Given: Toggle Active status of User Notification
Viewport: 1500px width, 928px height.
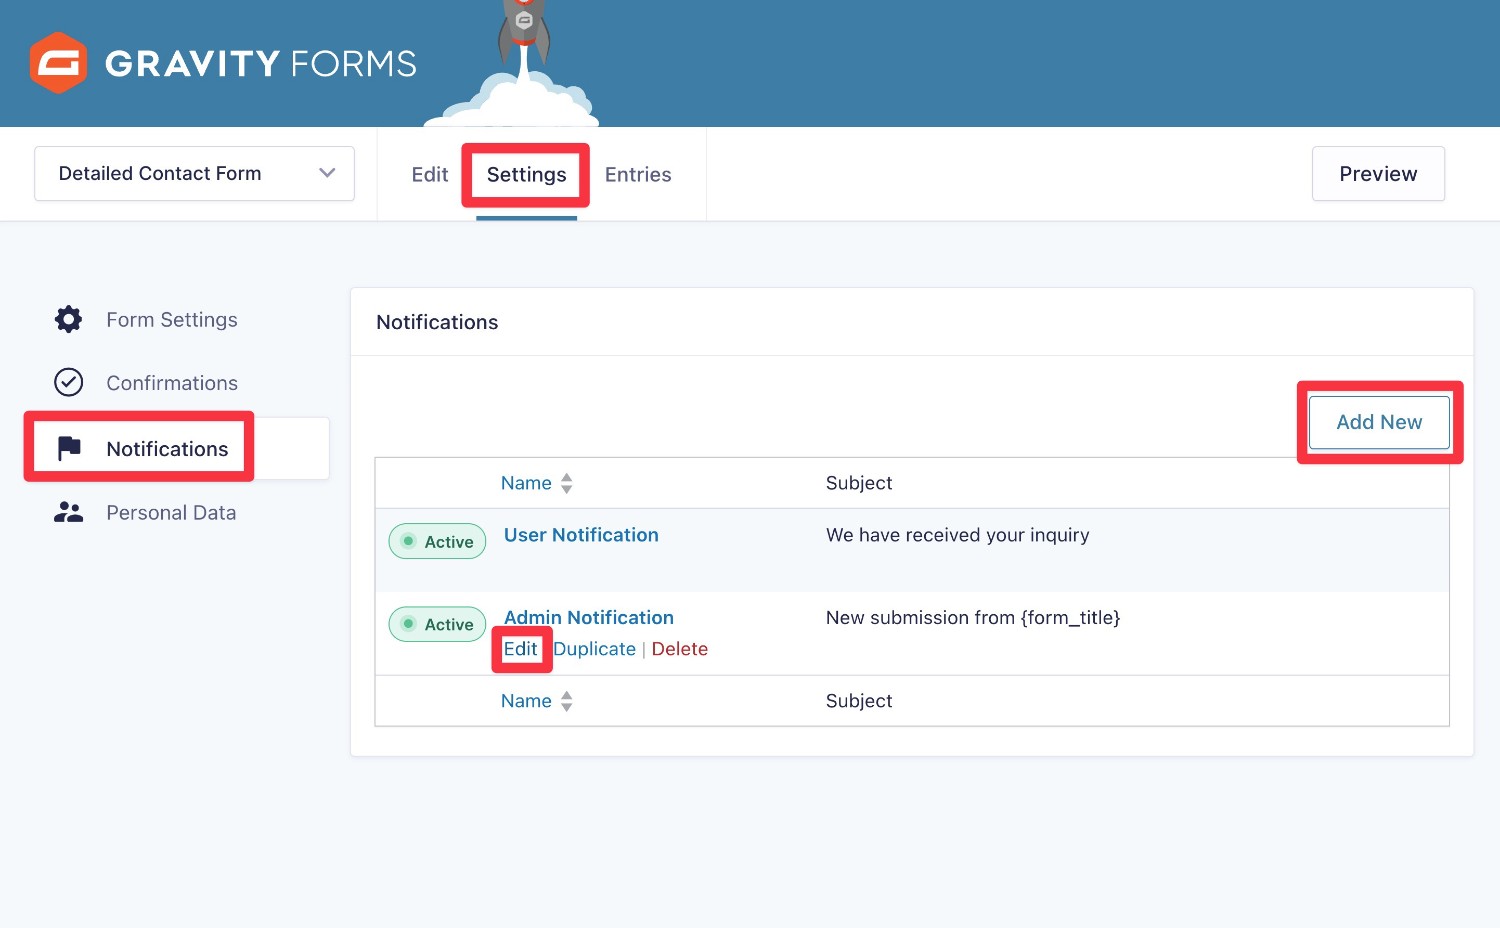Looking at the screenshot, I should (x=437, y=541).
